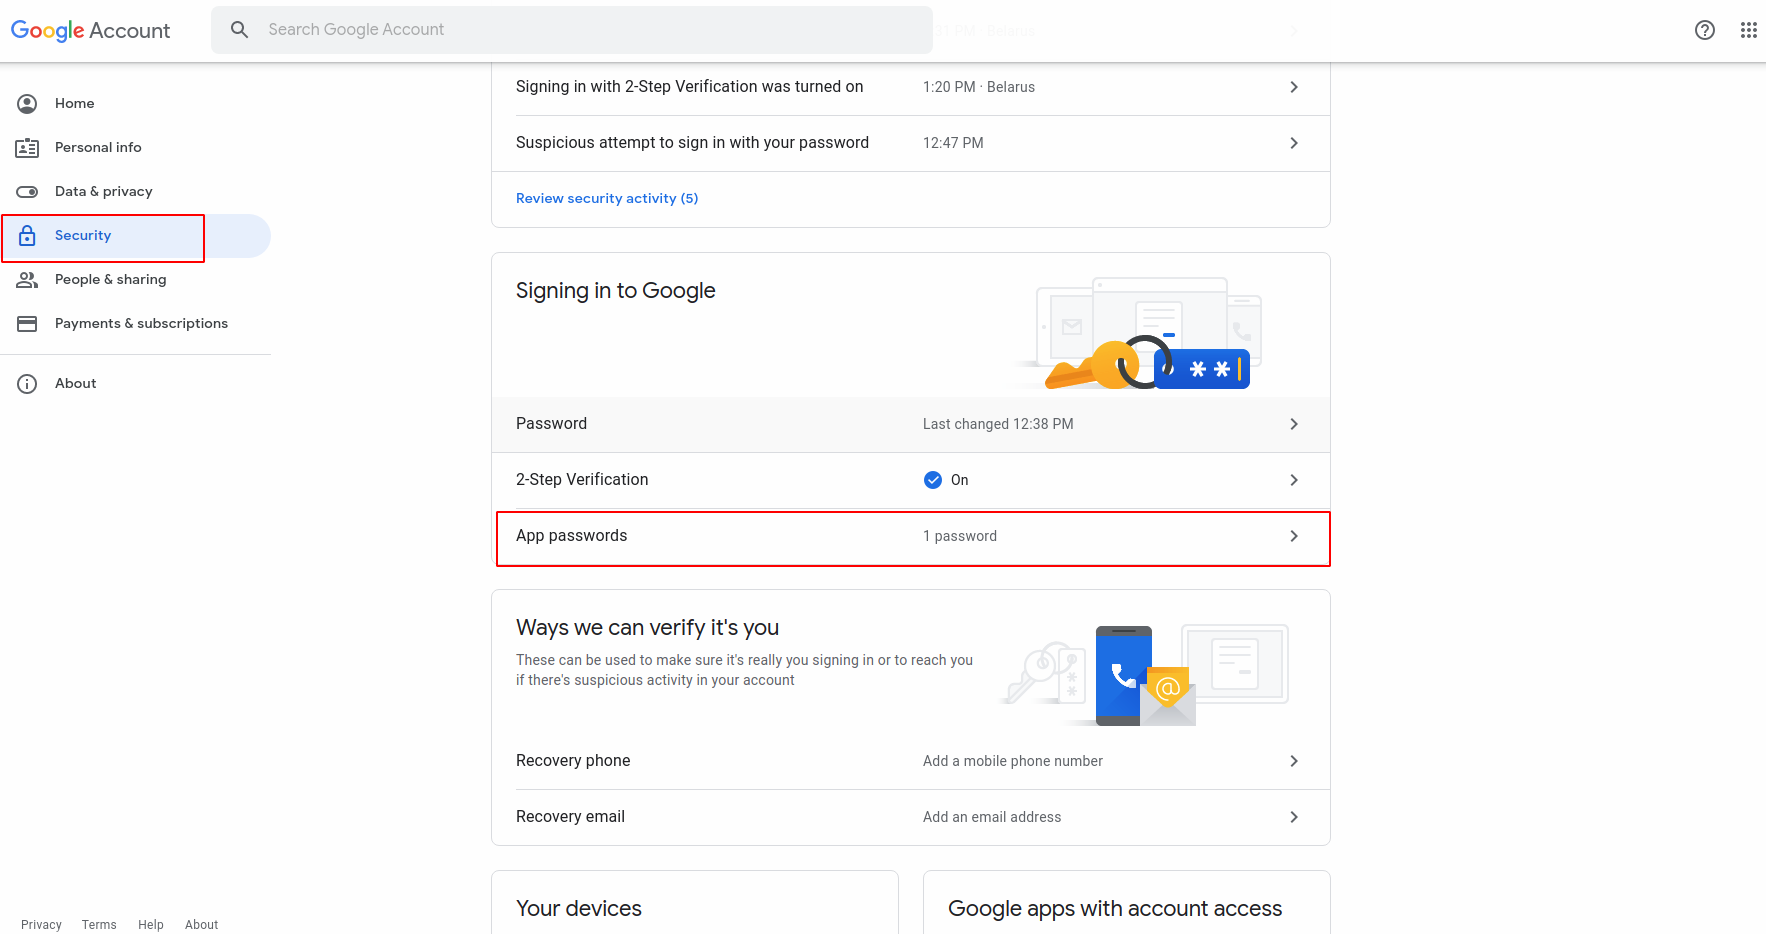Open 2-Step Verification row chevron

coord(1294,480)
